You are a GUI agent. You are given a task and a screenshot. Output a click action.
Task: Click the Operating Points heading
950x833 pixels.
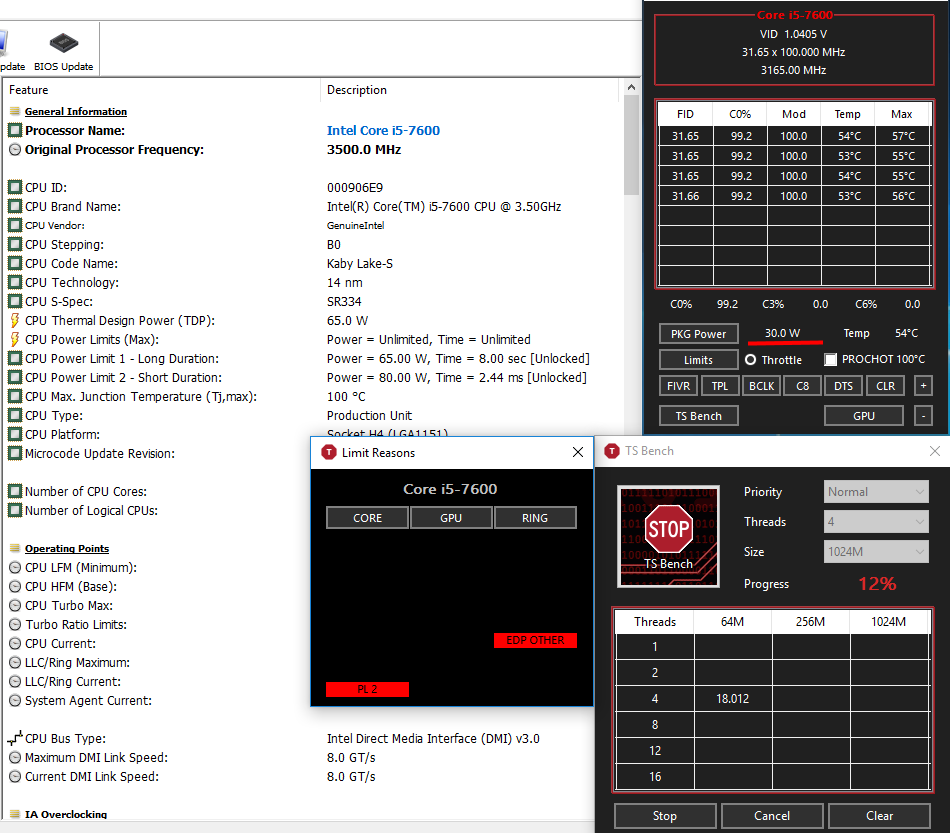click(x=67, y=548)
